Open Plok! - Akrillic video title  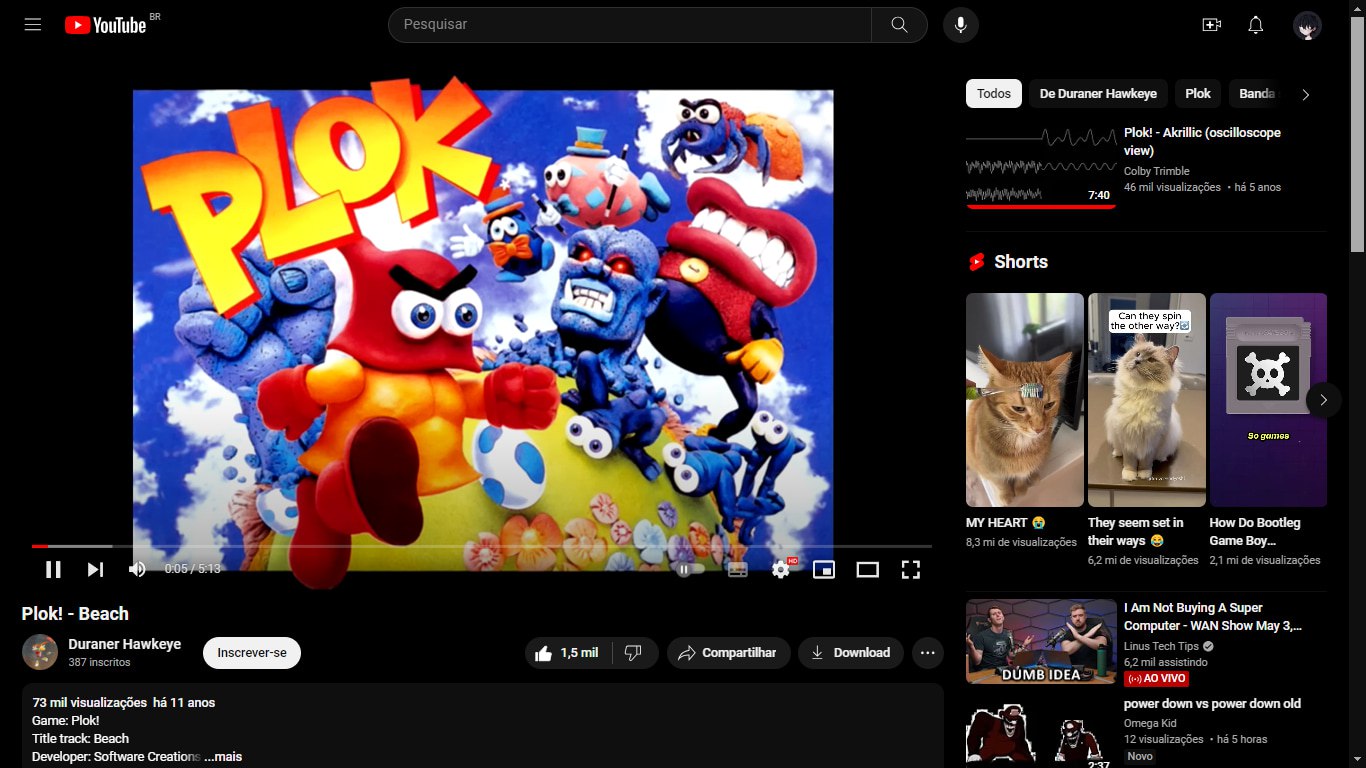1202,141
